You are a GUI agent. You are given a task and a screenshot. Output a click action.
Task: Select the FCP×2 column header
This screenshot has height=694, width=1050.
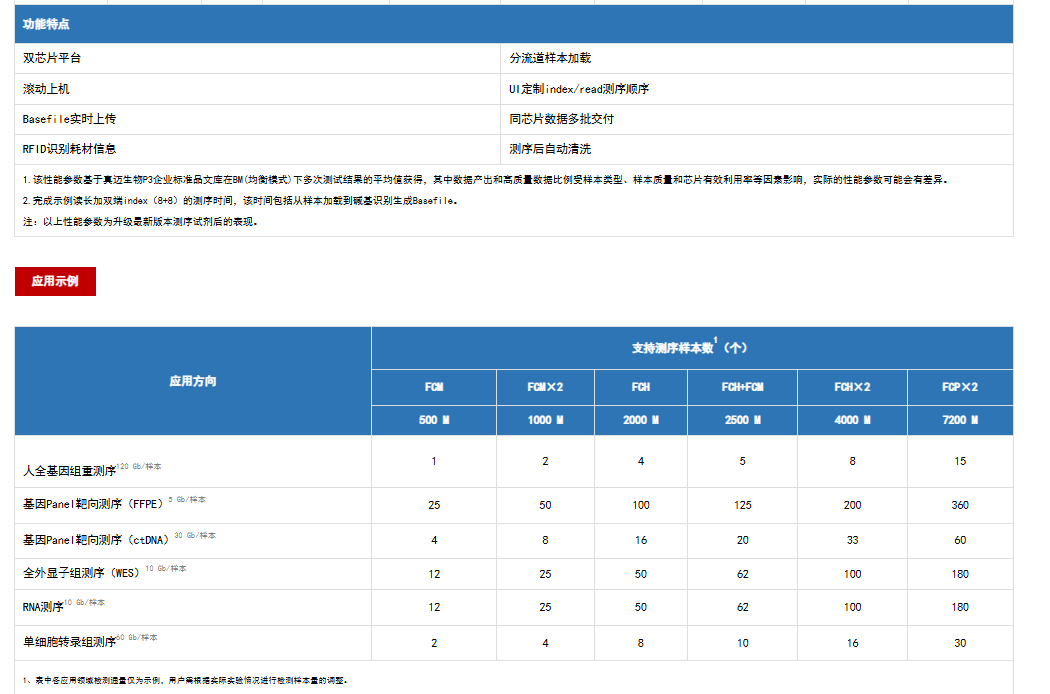(959, 387)
